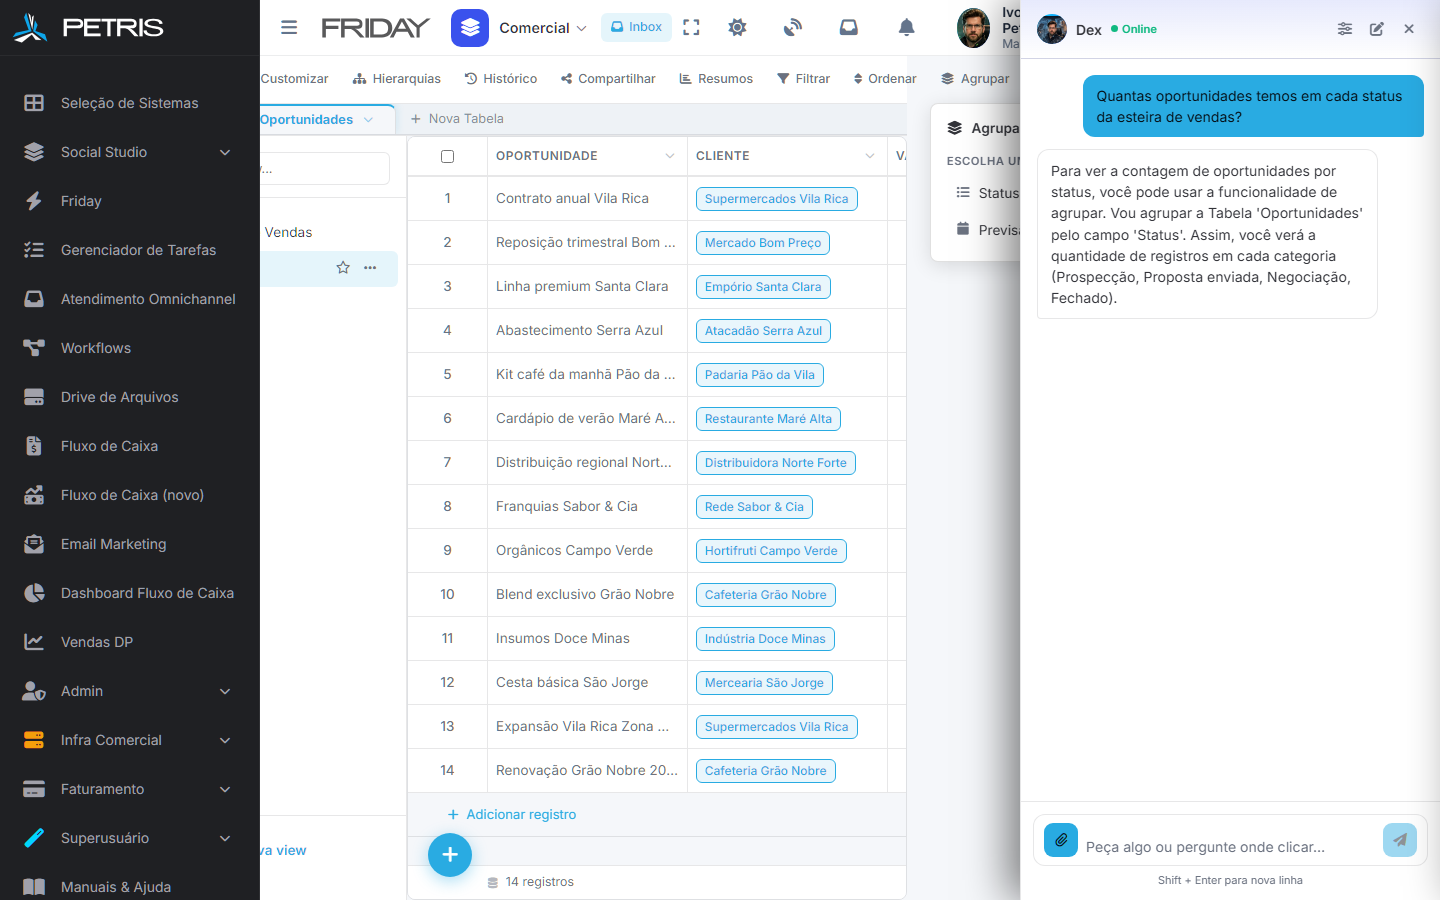1440x900 pixels.
Task: Click the attachment paperclip button
Action: [1061, 840]
